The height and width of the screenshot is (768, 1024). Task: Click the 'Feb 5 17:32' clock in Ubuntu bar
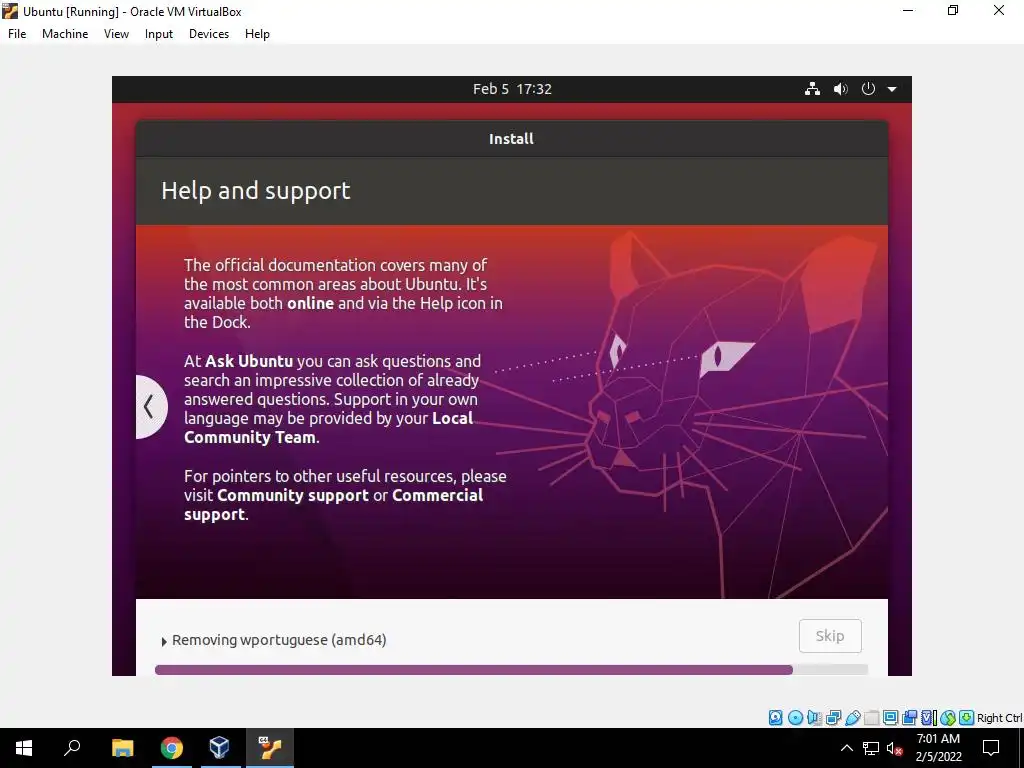click(x=512, y=89)
